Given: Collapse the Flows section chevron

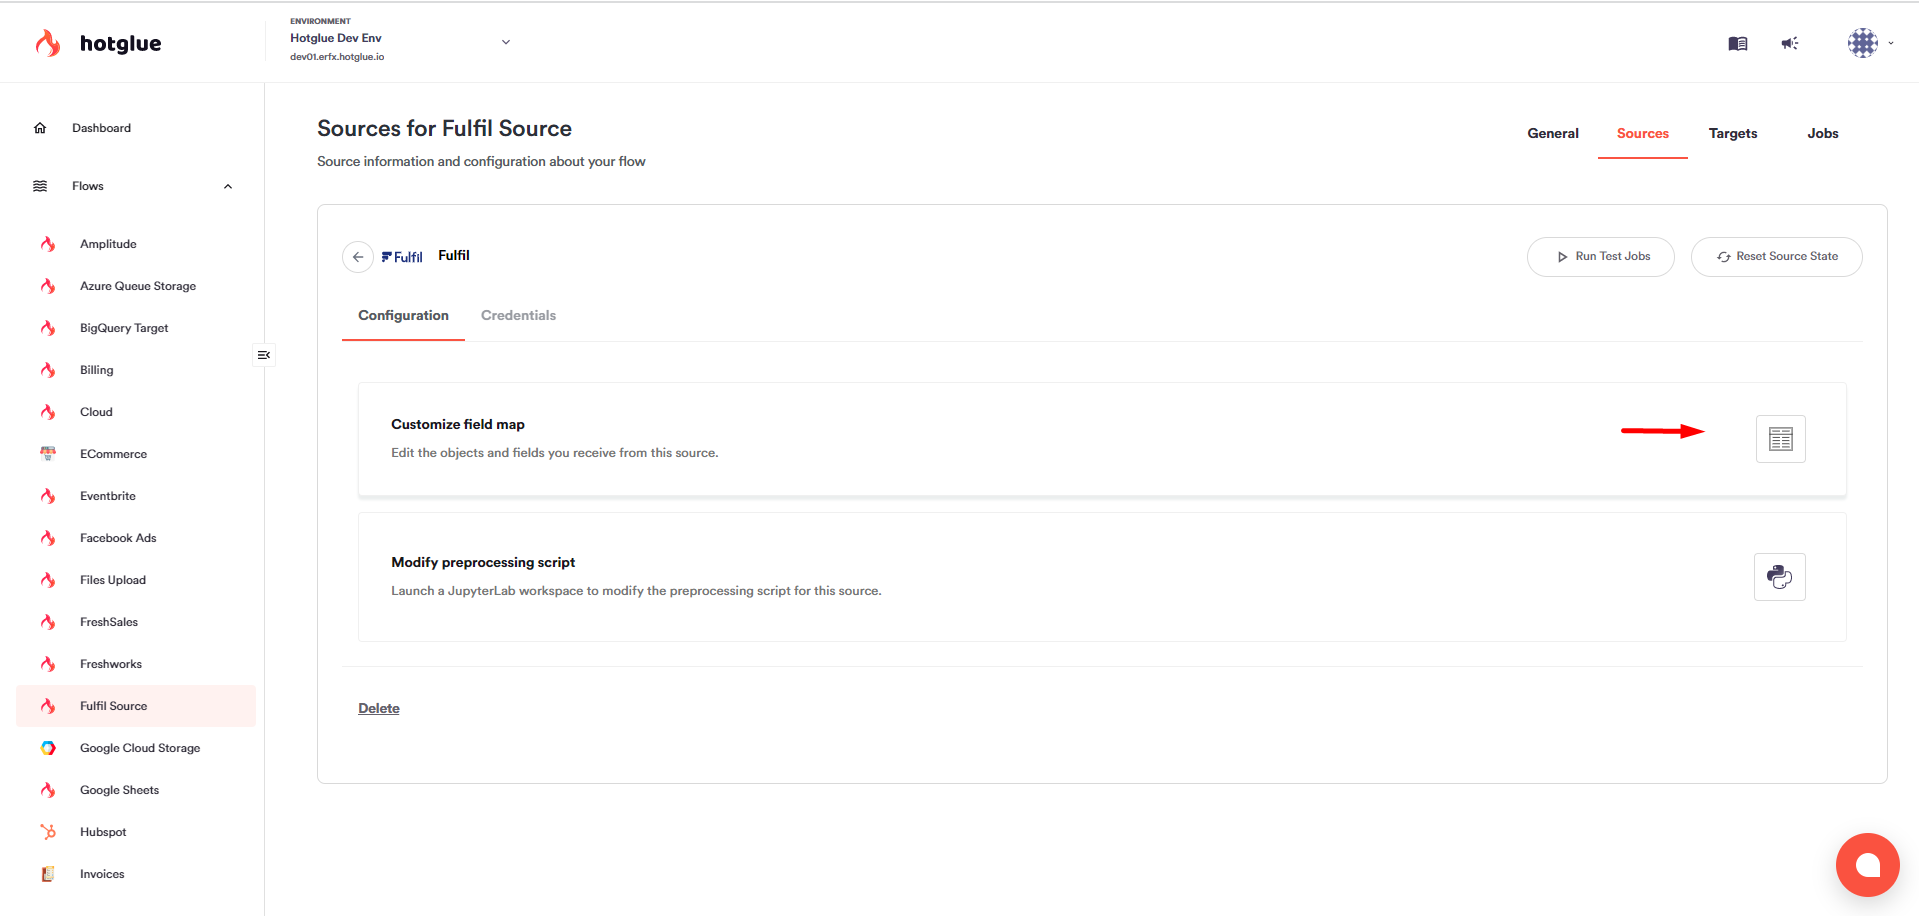Looking at the screenshot, I should coord(228,186).
